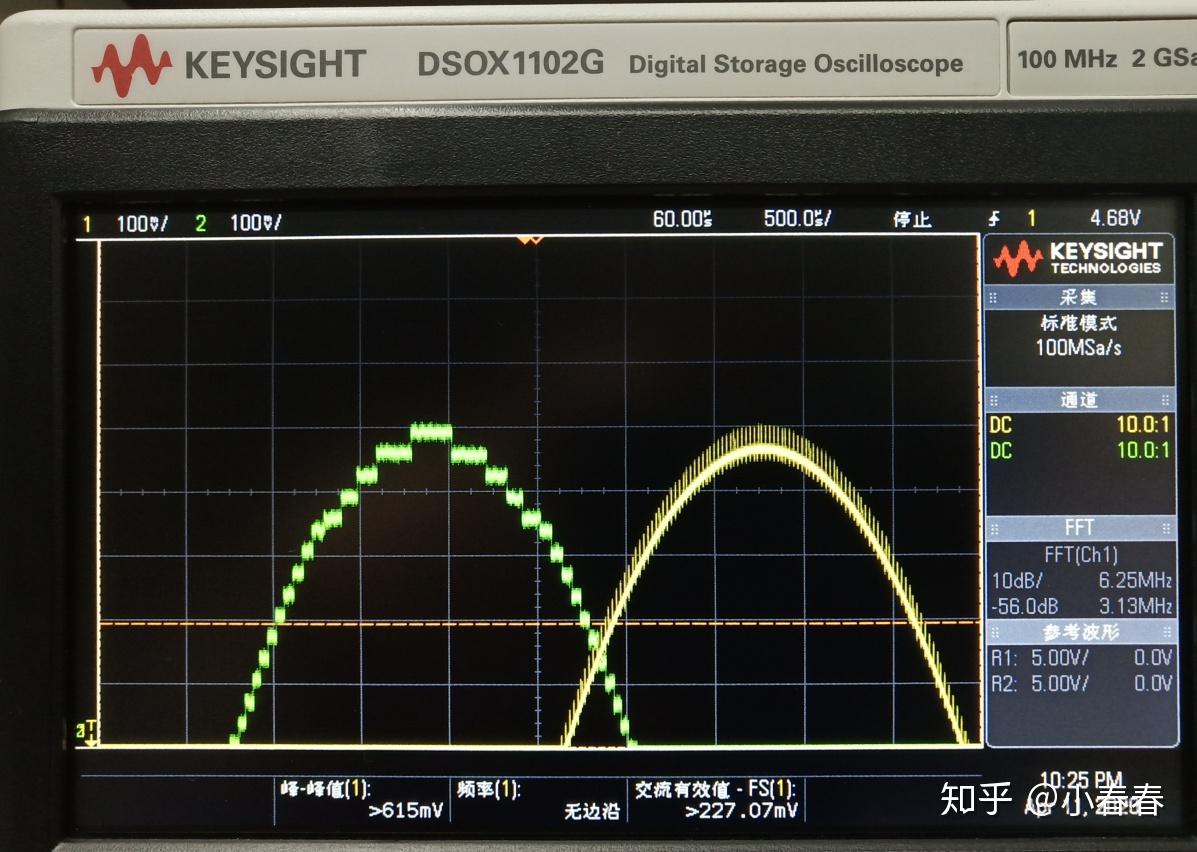Click the 100 MHz bandwidth label
This screenshot has width=1197, height=852.
[1067, 59]
